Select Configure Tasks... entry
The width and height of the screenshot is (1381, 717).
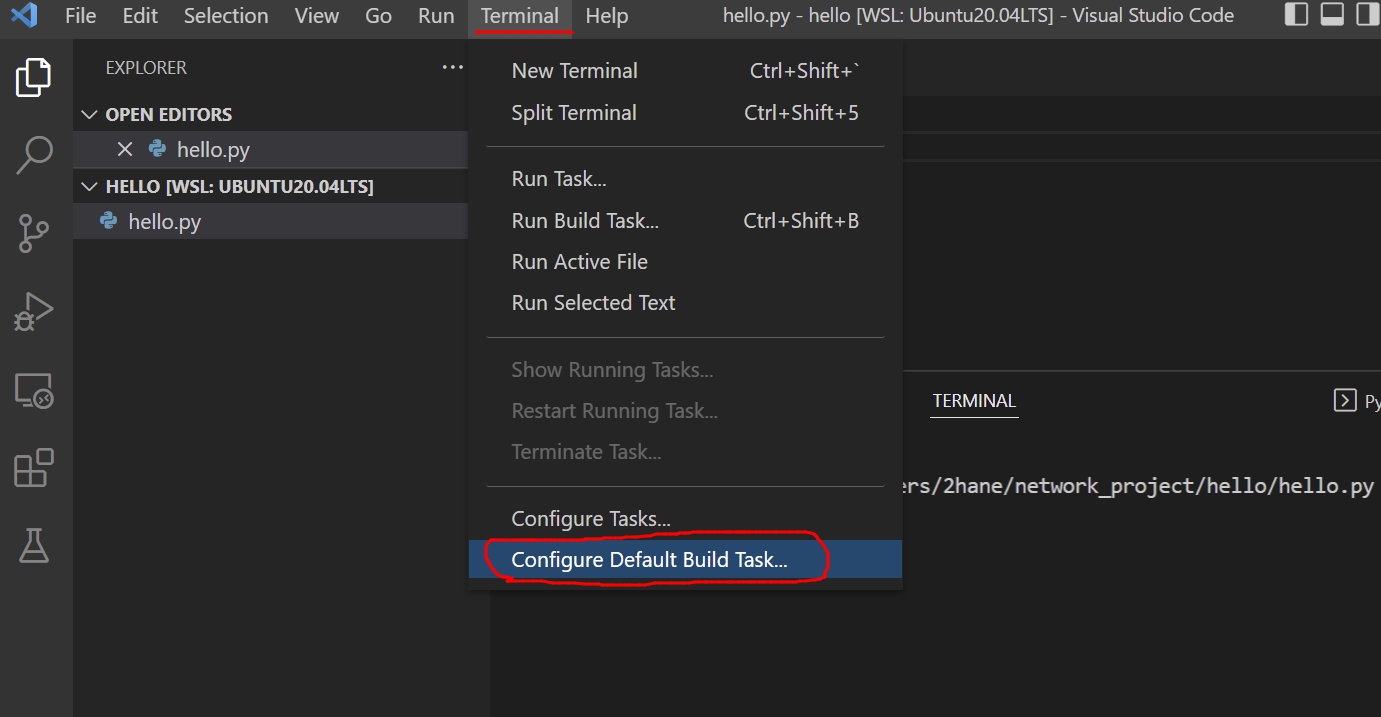pyautogui.click(x=685, y=519)
